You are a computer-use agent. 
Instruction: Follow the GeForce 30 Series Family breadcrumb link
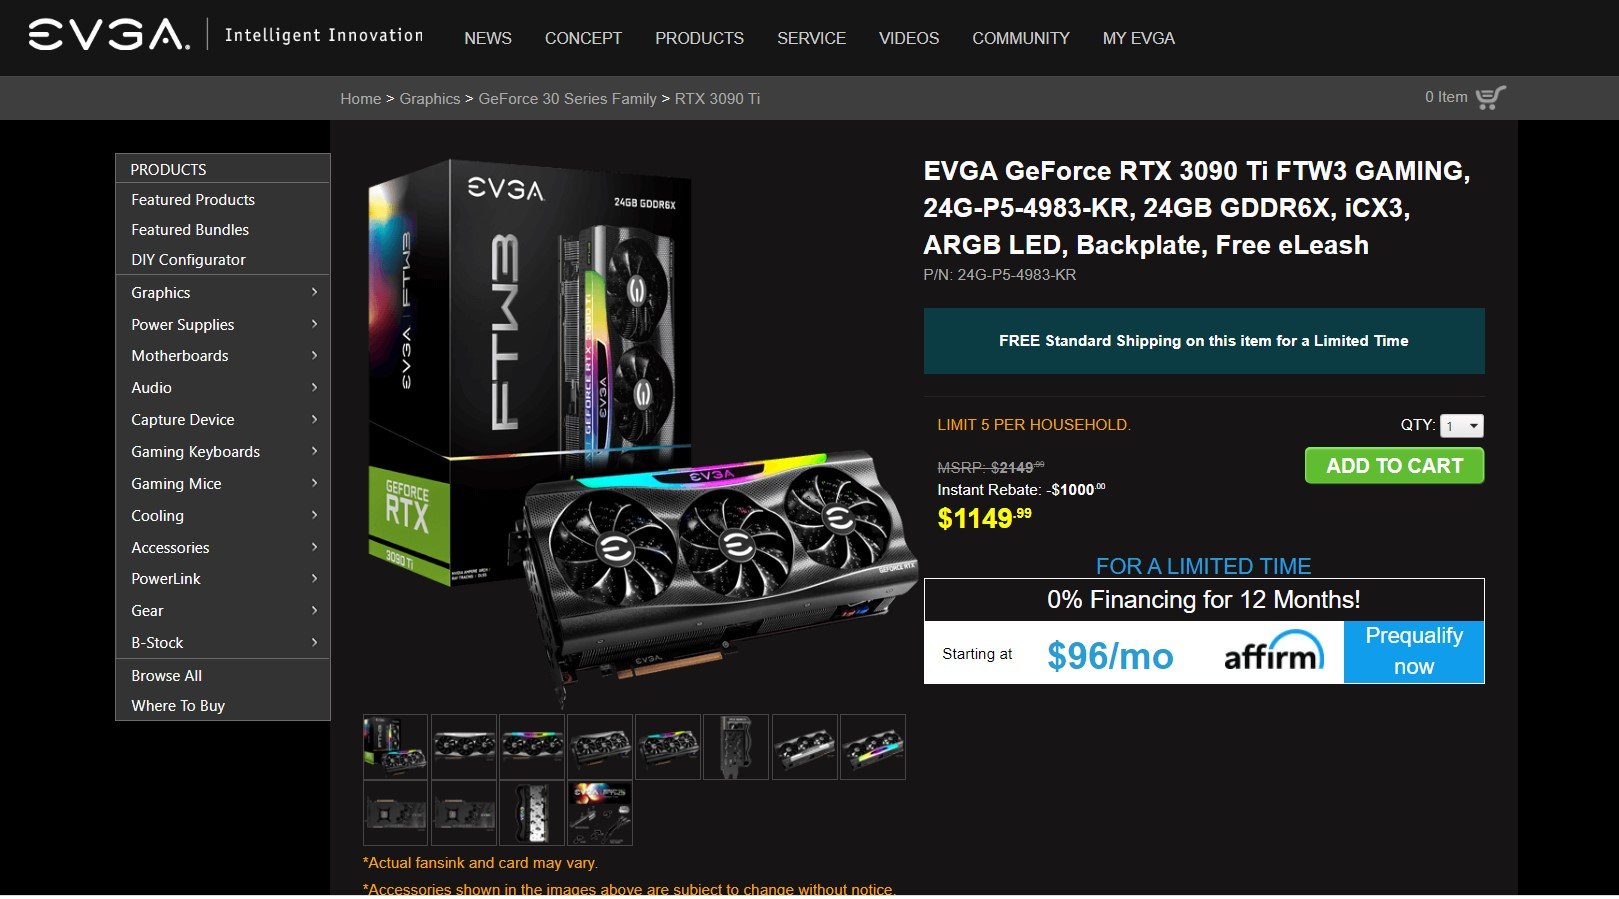(x=567, y=98)
